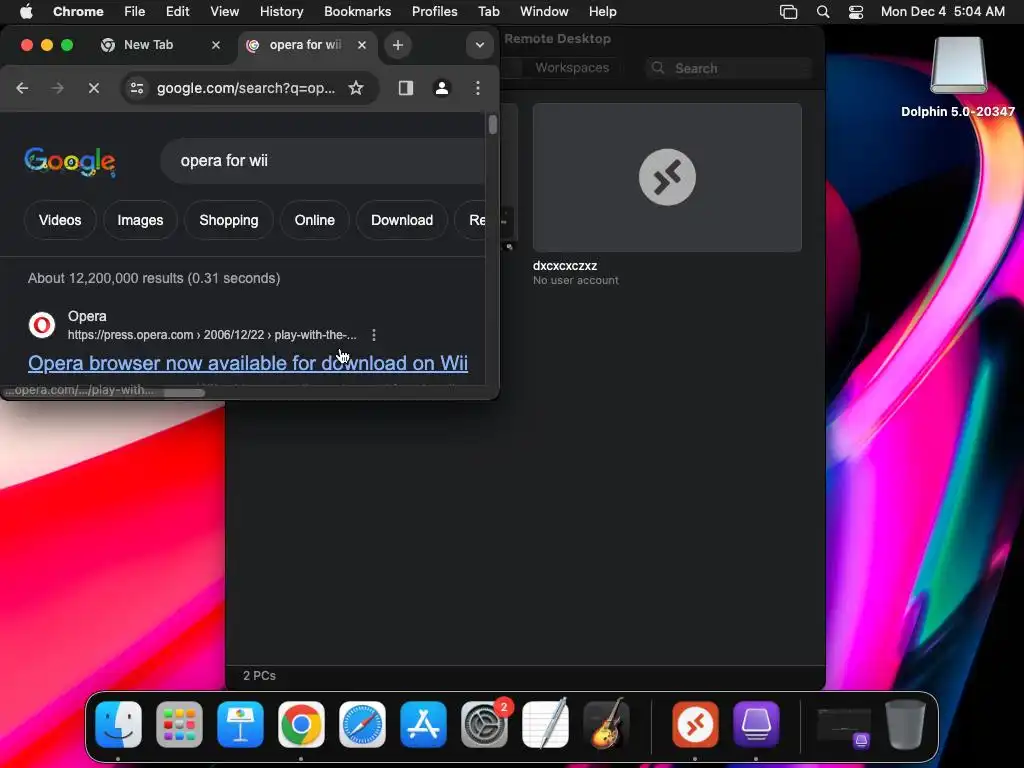The image size is (1024, 768).
Task: Click the 'dxcxcxczxz' PC name label
Action: pyautogui.click(x=565, y=266)
